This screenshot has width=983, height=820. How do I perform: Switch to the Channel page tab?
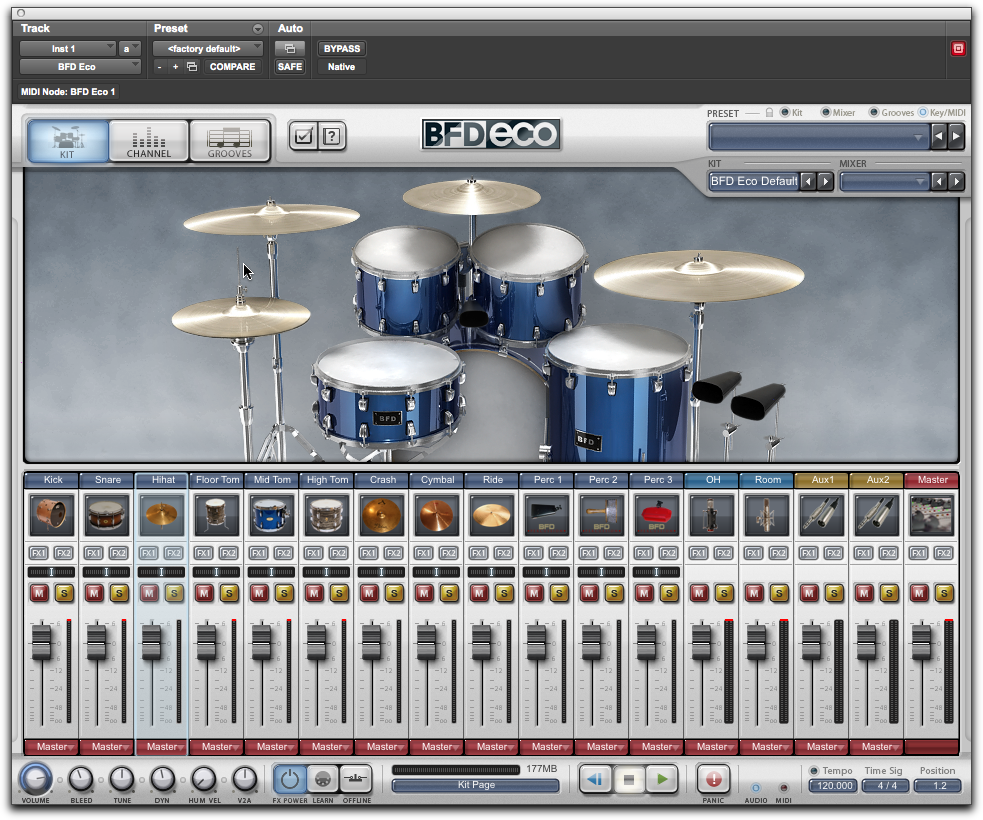click(x=149, y=140)
